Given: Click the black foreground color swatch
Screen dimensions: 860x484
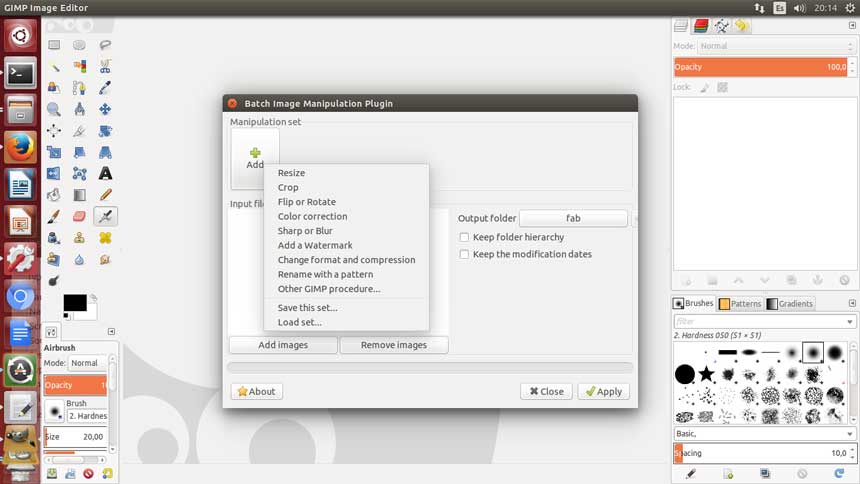Looking at the screenshot, I should pos(75,303).
